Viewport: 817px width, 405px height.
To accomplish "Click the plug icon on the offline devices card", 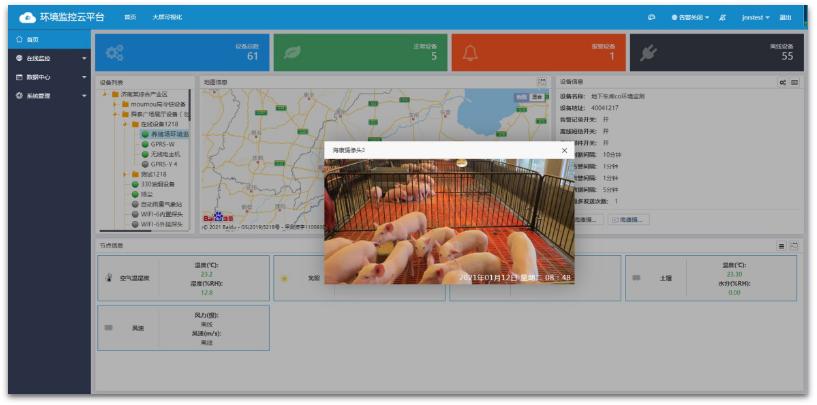I will 648,52.
